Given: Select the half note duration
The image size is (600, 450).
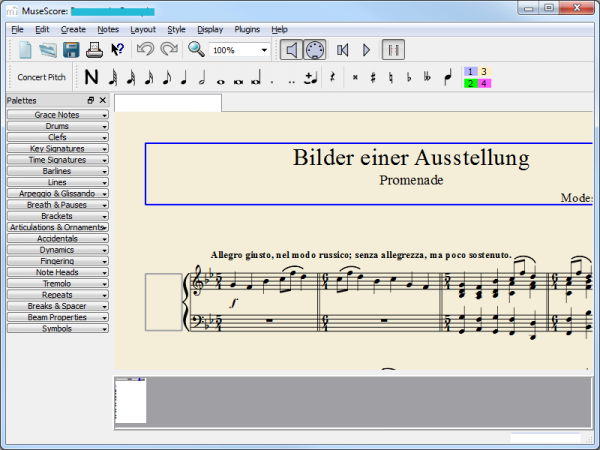Looking at the screenshot, I should click(x=202, y=77).
